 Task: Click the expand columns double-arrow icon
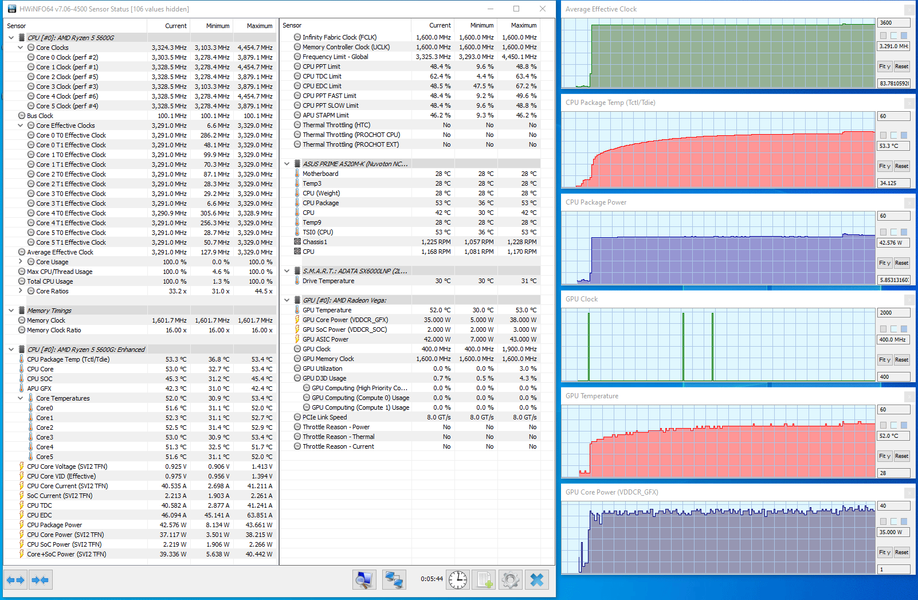(x=15, y=580)
